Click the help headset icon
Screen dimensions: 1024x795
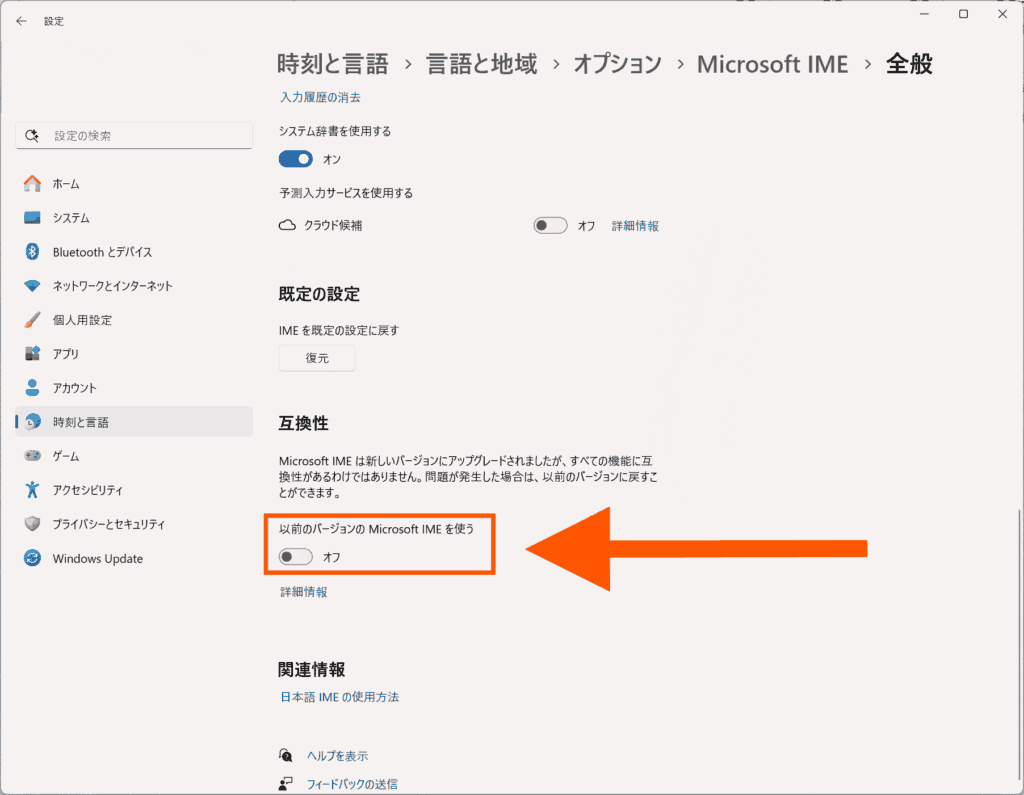(285, 756)
